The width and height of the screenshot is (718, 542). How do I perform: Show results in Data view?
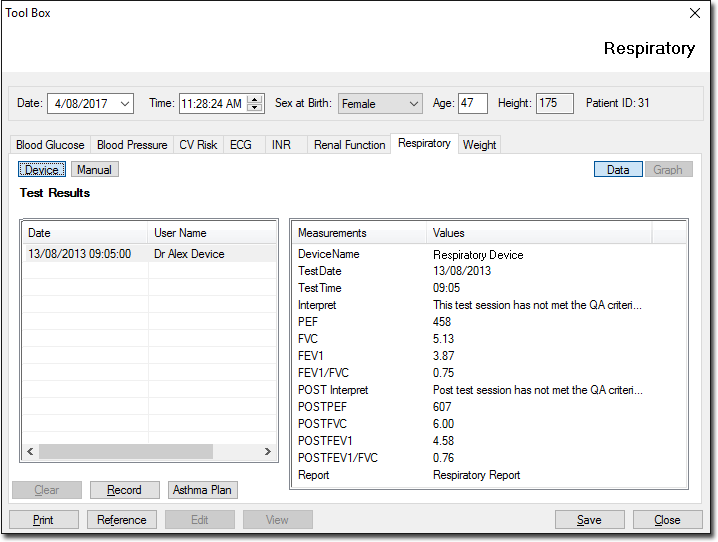[618, 169]
